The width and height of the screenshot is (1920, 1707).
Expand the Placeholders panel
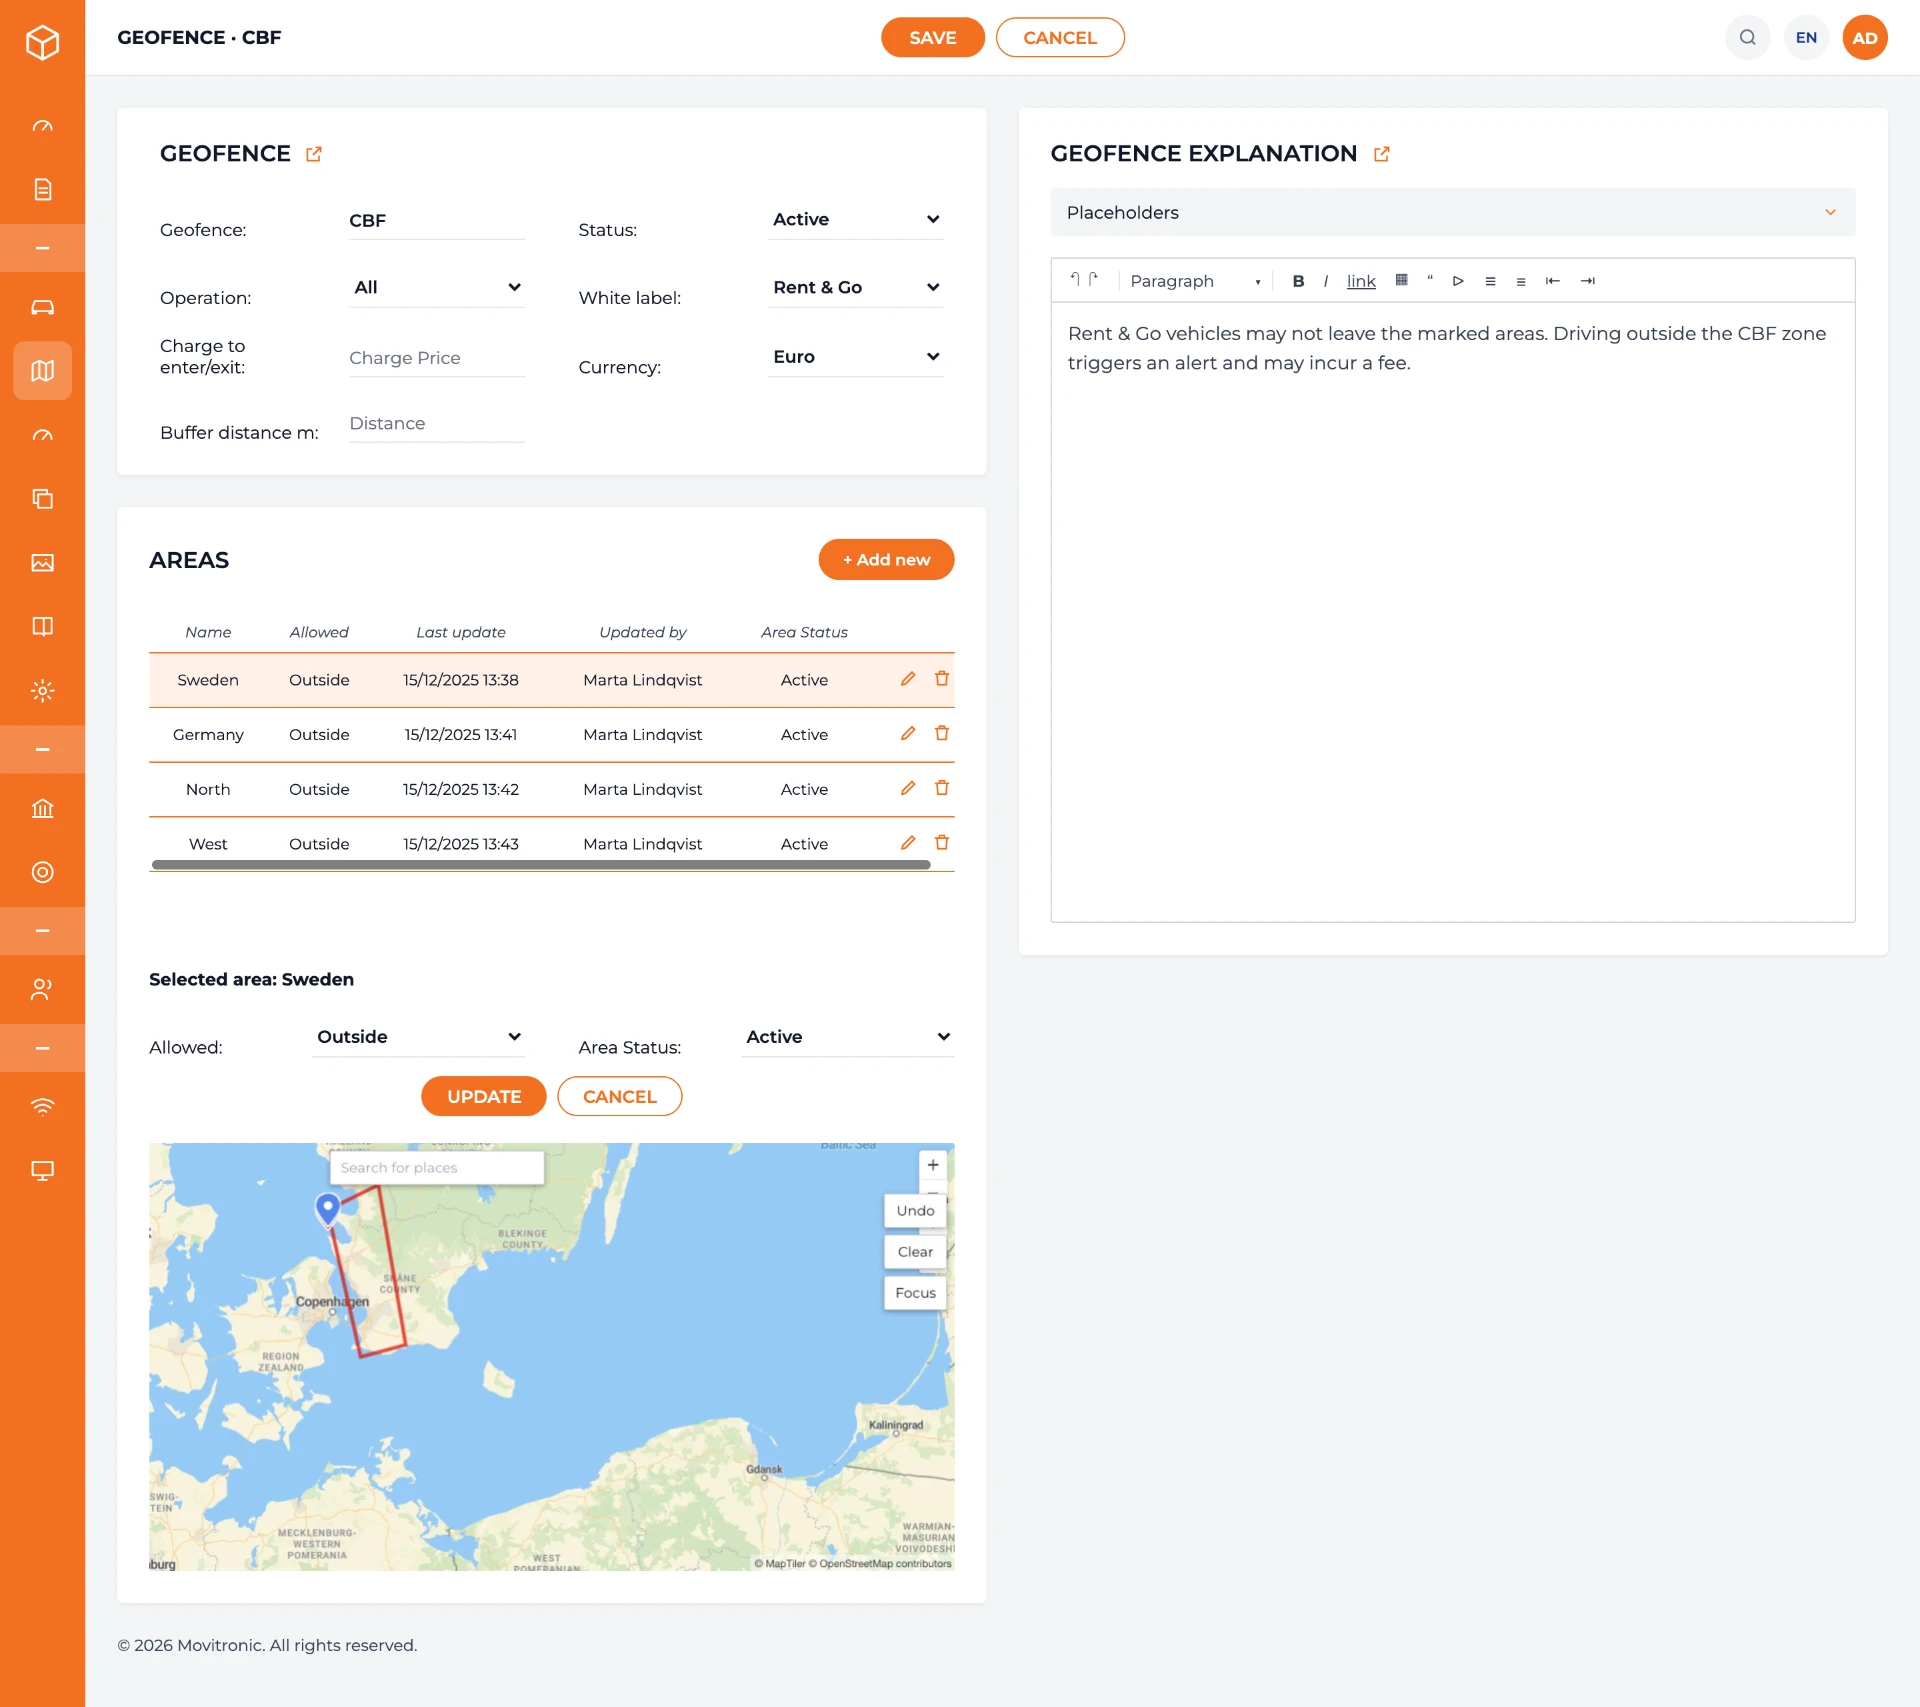pos(1453,212)
